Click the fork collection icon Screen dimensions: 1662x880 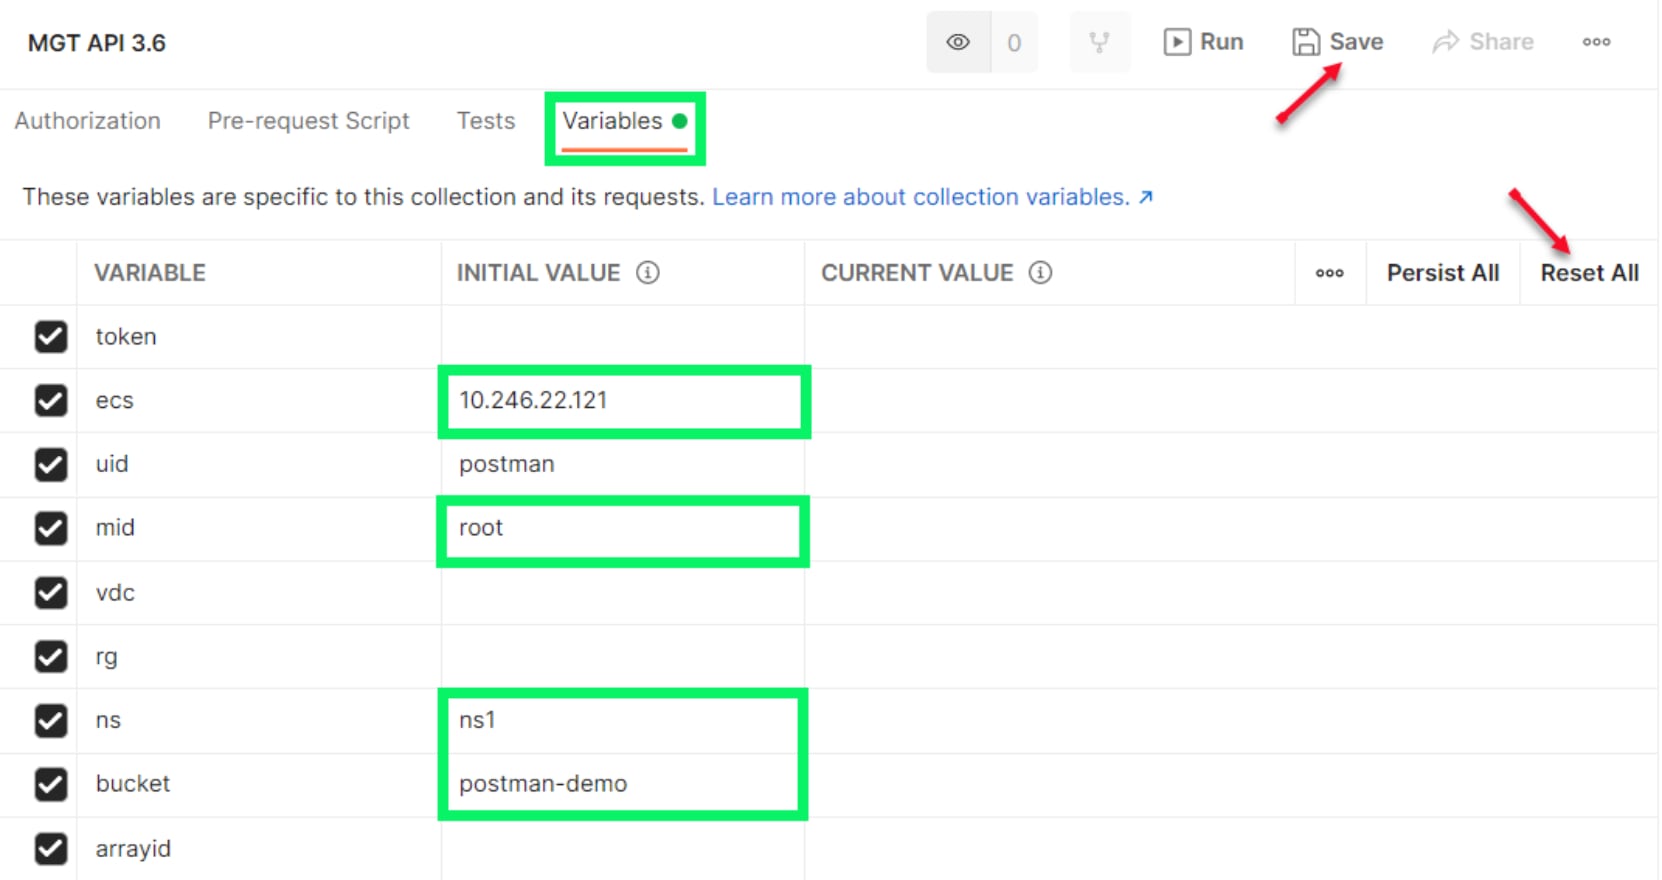tap(1099, 42)
